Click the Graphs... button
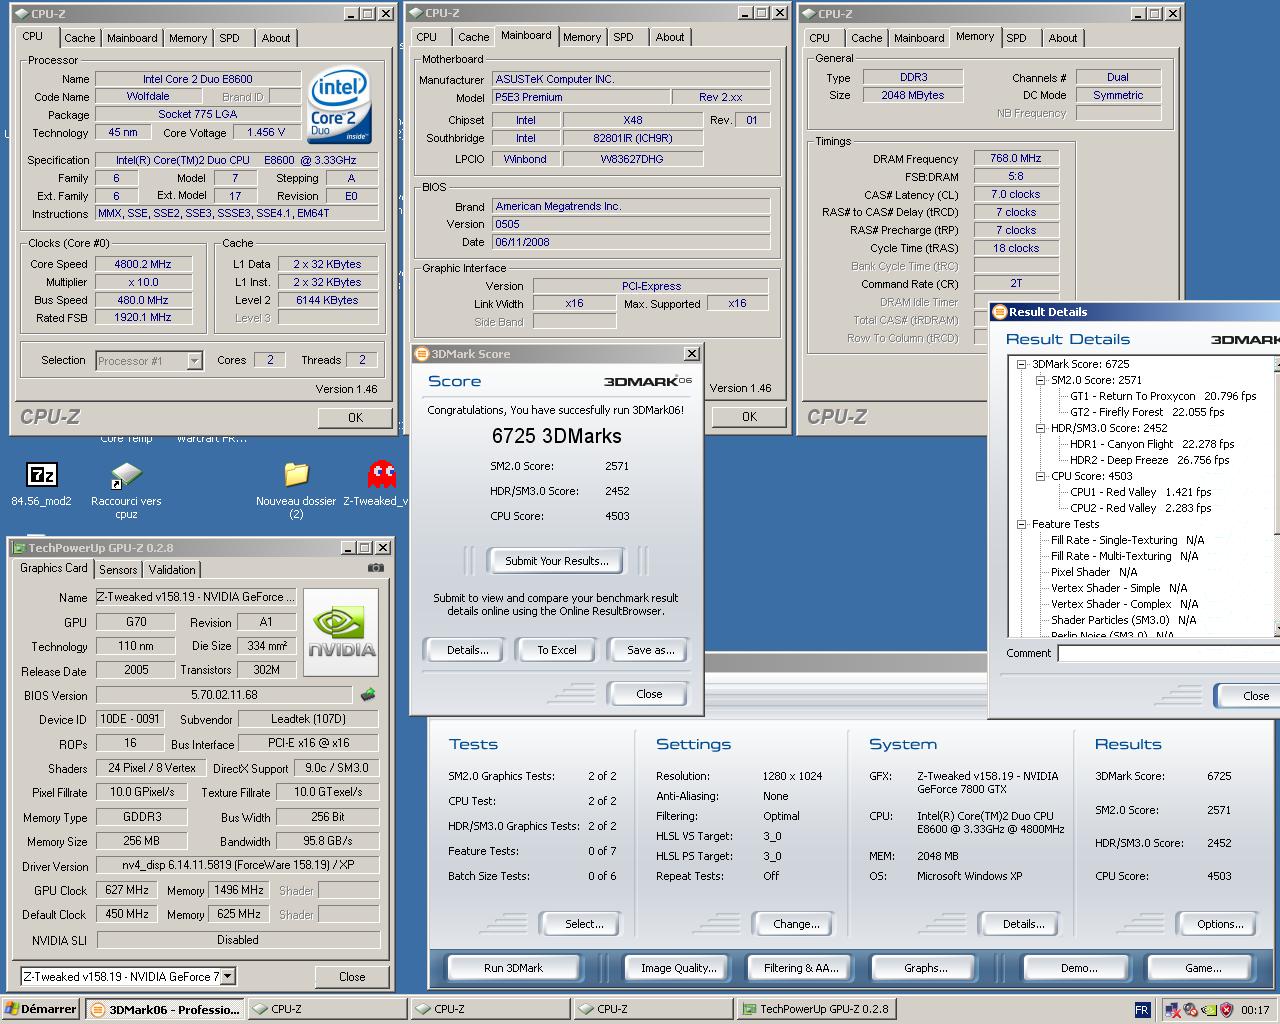Viewport: 1280px width, 1024px height. (926, 968)
